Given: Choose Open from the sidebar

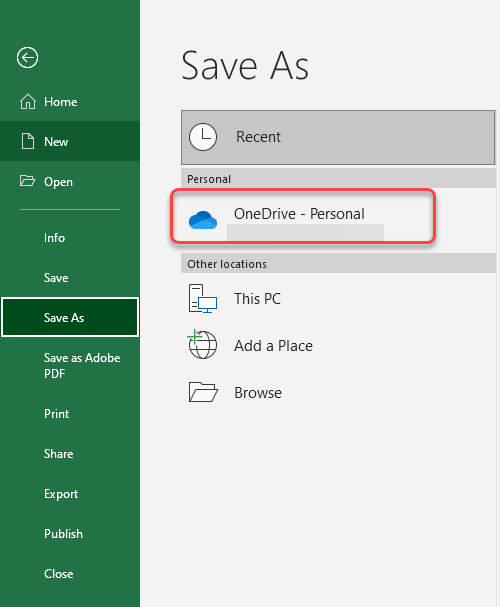Looking at the screenshot, I should point(70,181).
